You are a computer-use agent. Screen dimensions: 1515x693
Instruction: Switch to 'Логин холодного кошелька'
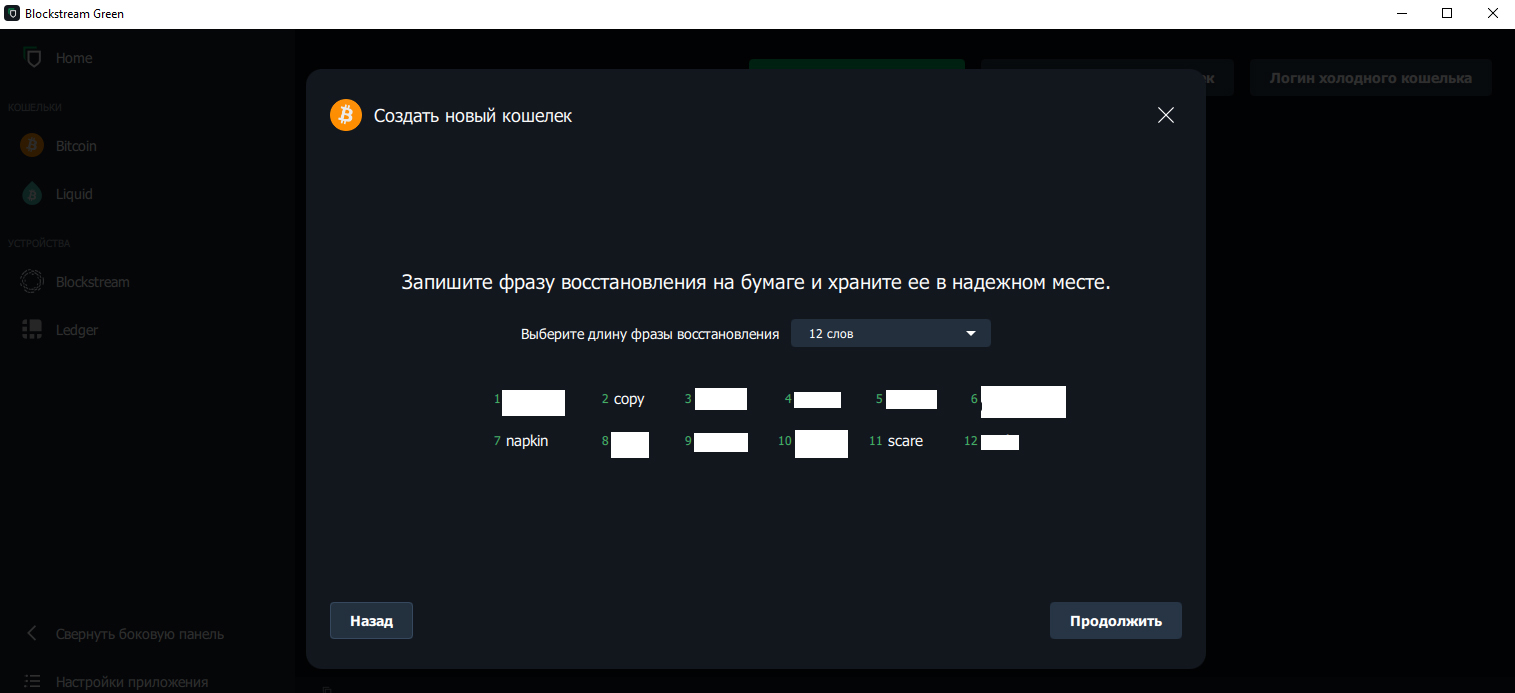click(1370, 77)
